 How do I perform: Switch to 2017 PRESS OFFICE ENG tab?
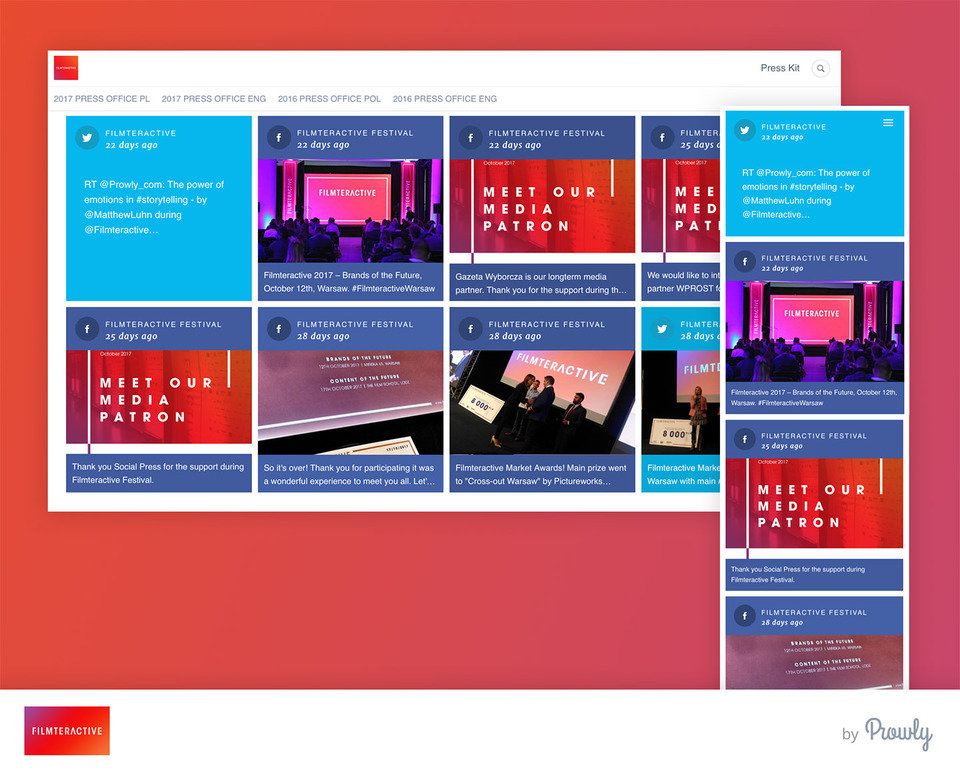point(214,99)
